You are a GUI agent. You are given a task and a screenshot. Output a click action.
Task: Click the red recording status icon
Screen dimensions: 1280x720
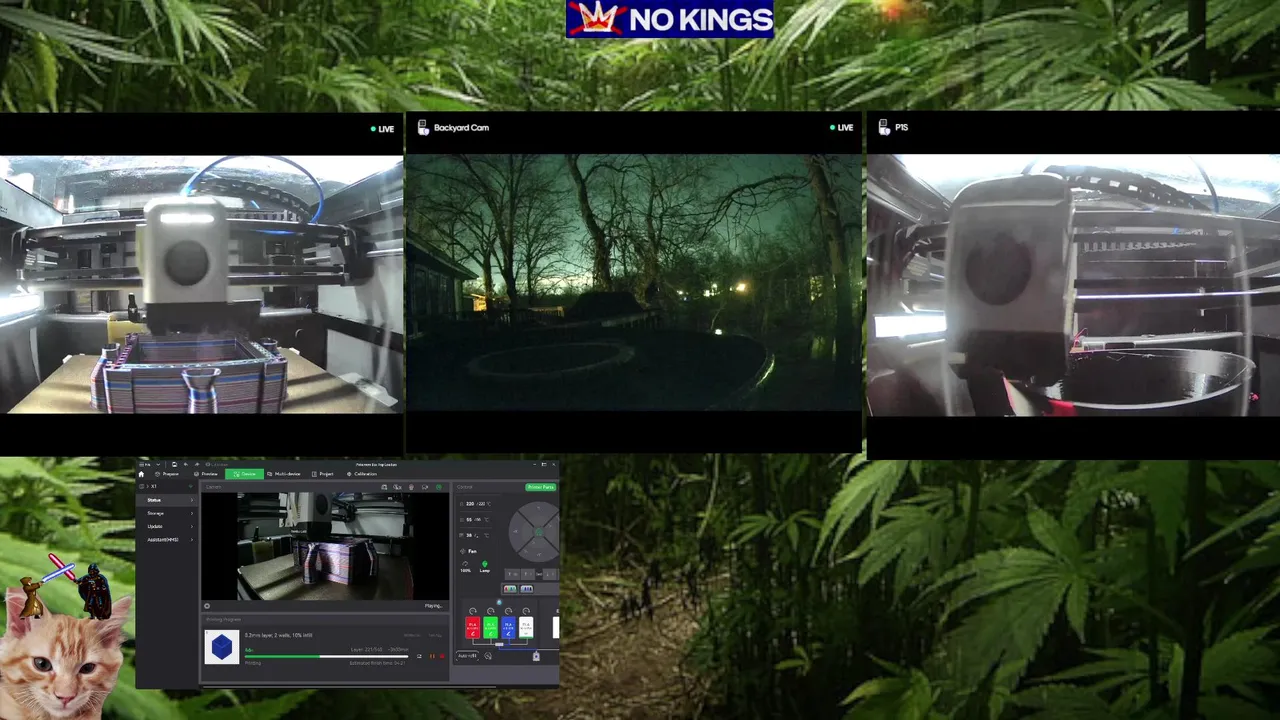click(x=411, y=487)
